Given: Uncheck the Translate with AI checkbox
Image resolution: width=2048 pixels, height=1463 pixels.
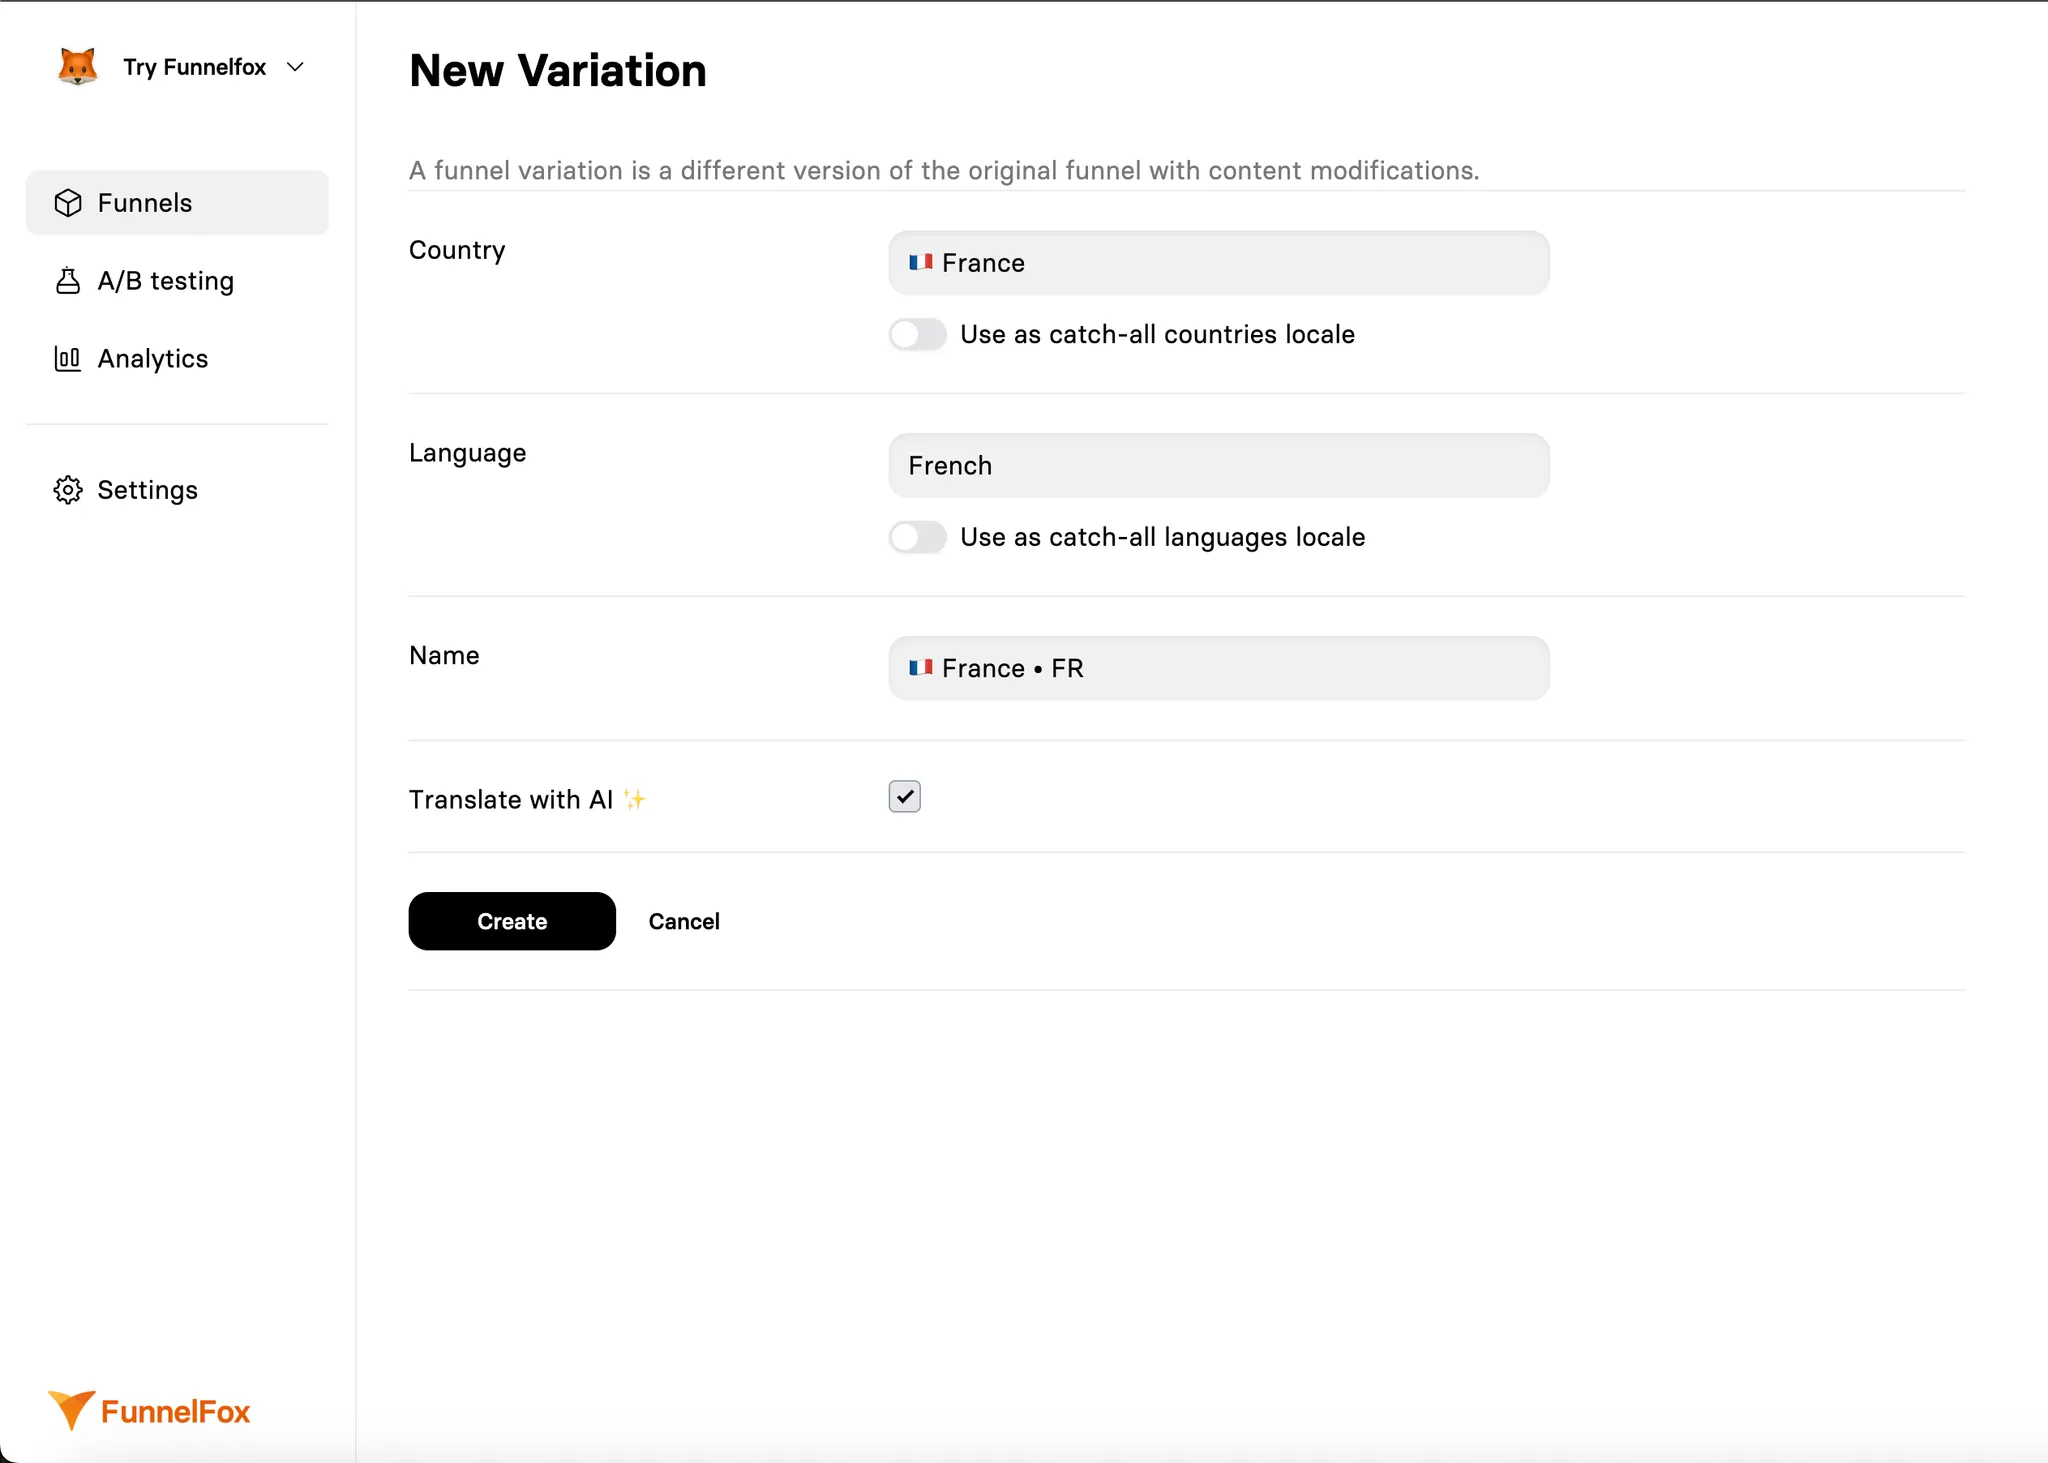Looking at the screenshot, I should pos(904,797).
